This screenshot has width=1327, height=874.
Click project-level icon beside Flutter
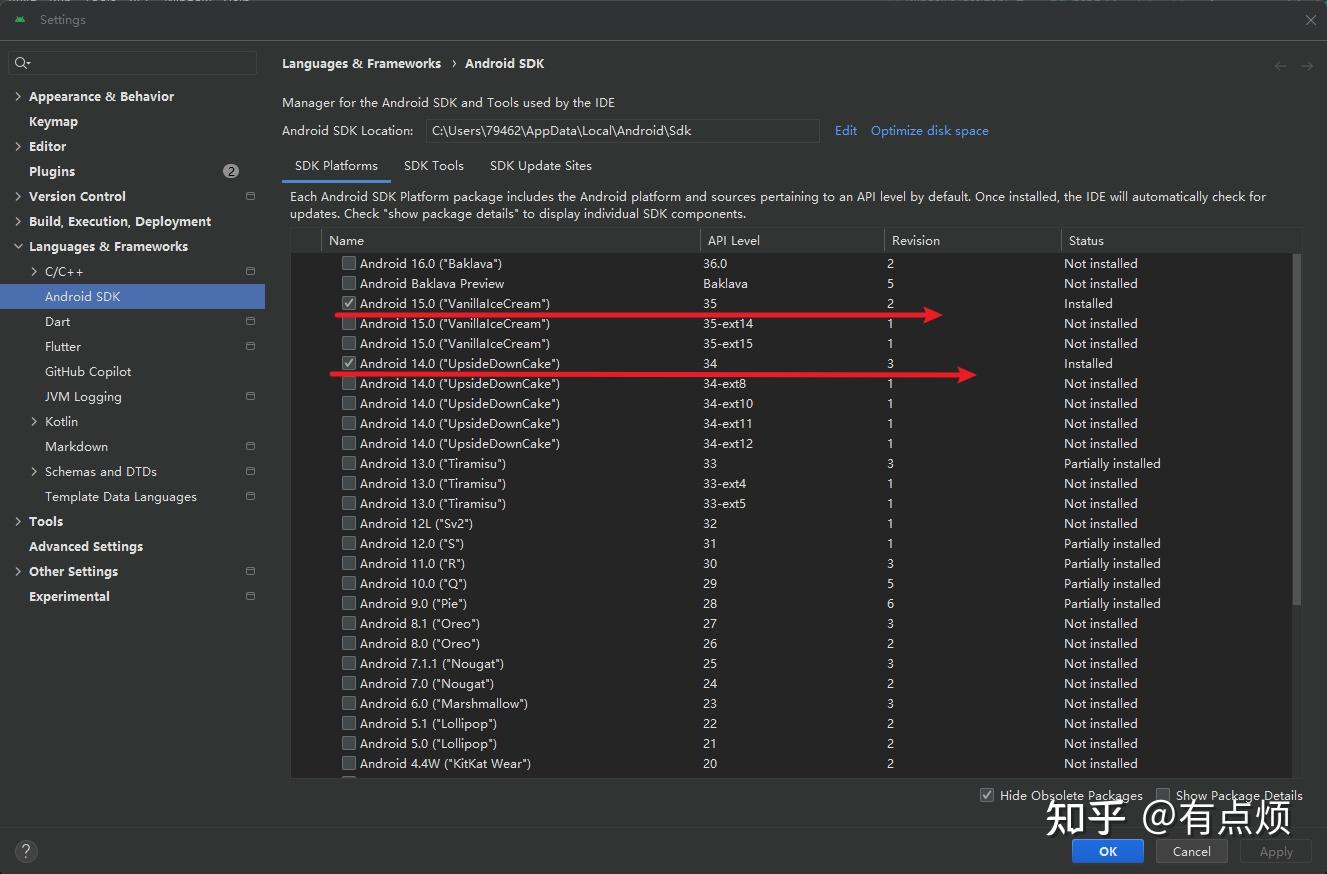[x=250, y=346]
